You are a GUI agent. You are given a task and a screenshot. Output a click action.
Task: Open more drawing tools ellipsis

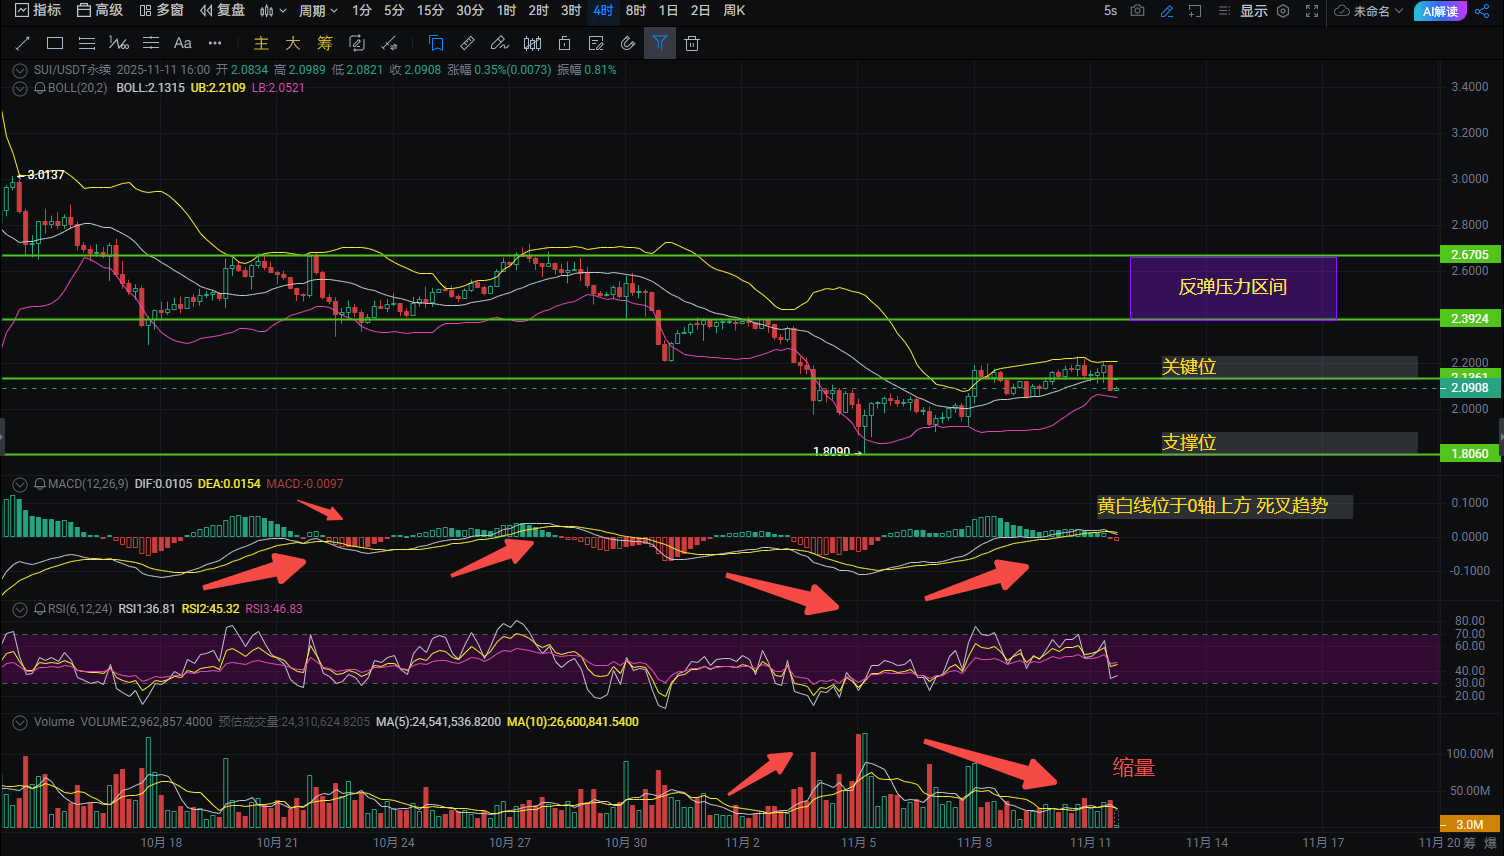click(215, 43)
